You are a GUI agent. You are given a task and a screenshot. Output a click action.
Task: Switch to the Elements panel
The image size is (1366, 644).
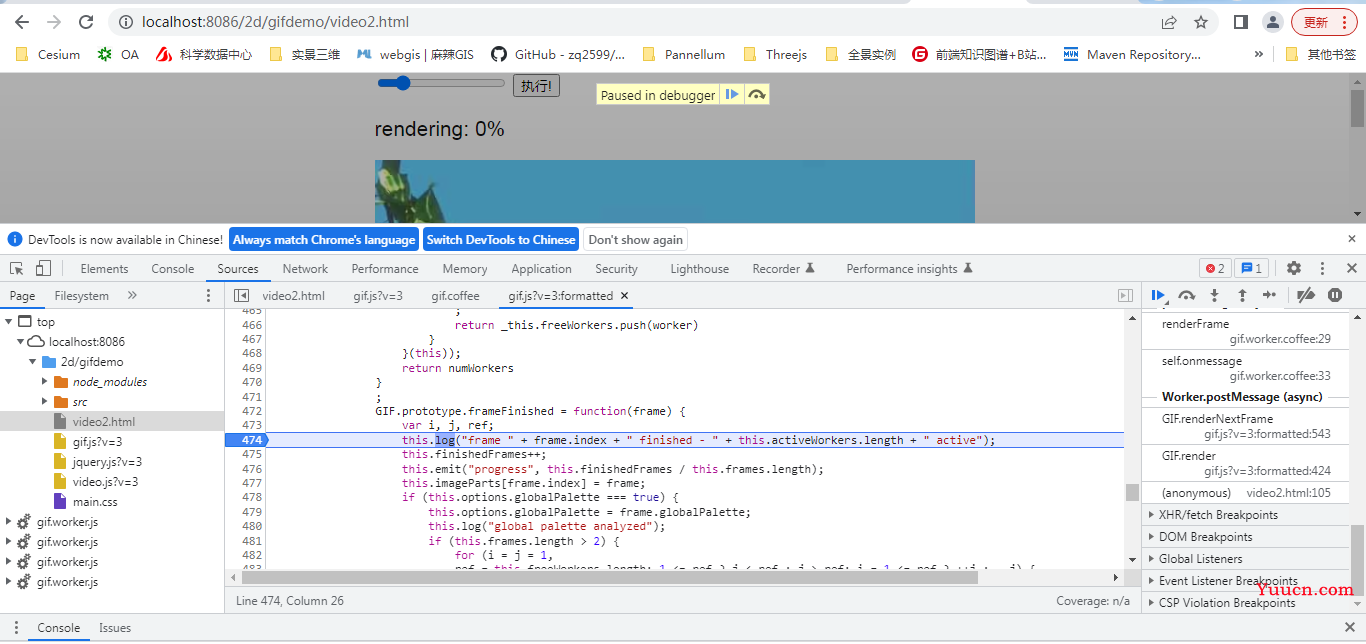click(104, 269)
